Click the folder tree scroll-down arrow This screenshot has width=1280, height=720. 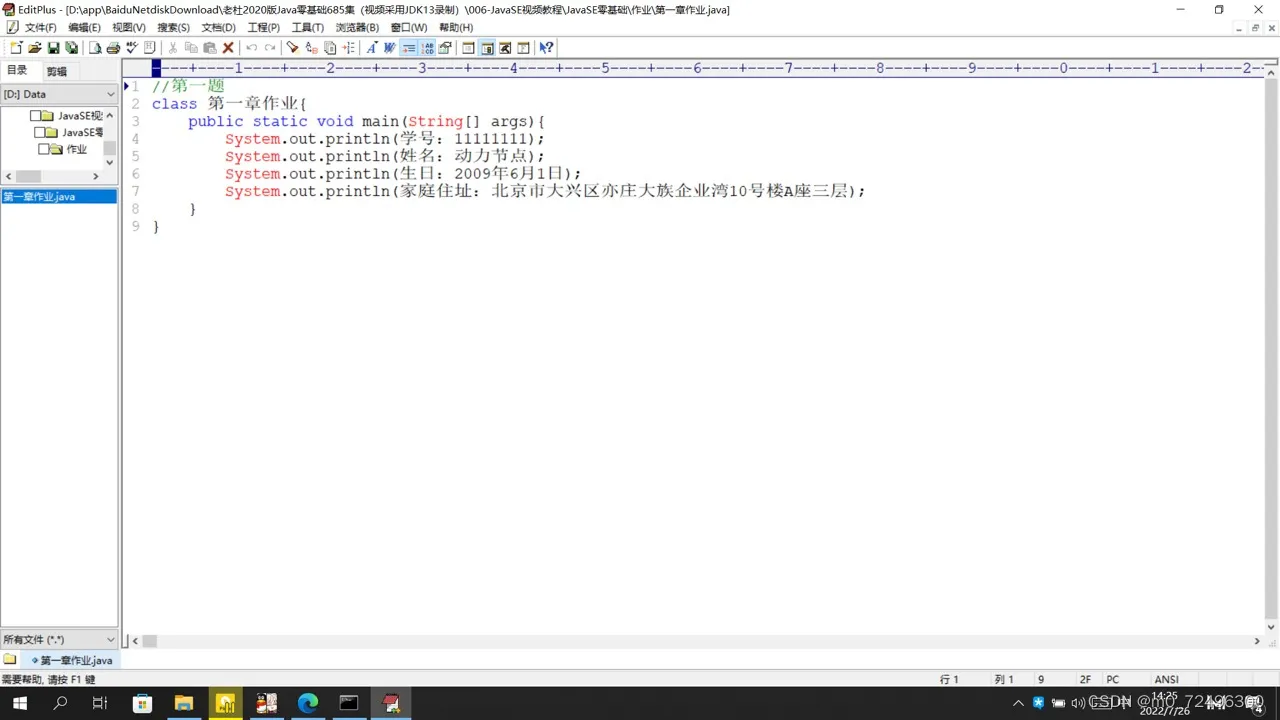click(110, 162)
